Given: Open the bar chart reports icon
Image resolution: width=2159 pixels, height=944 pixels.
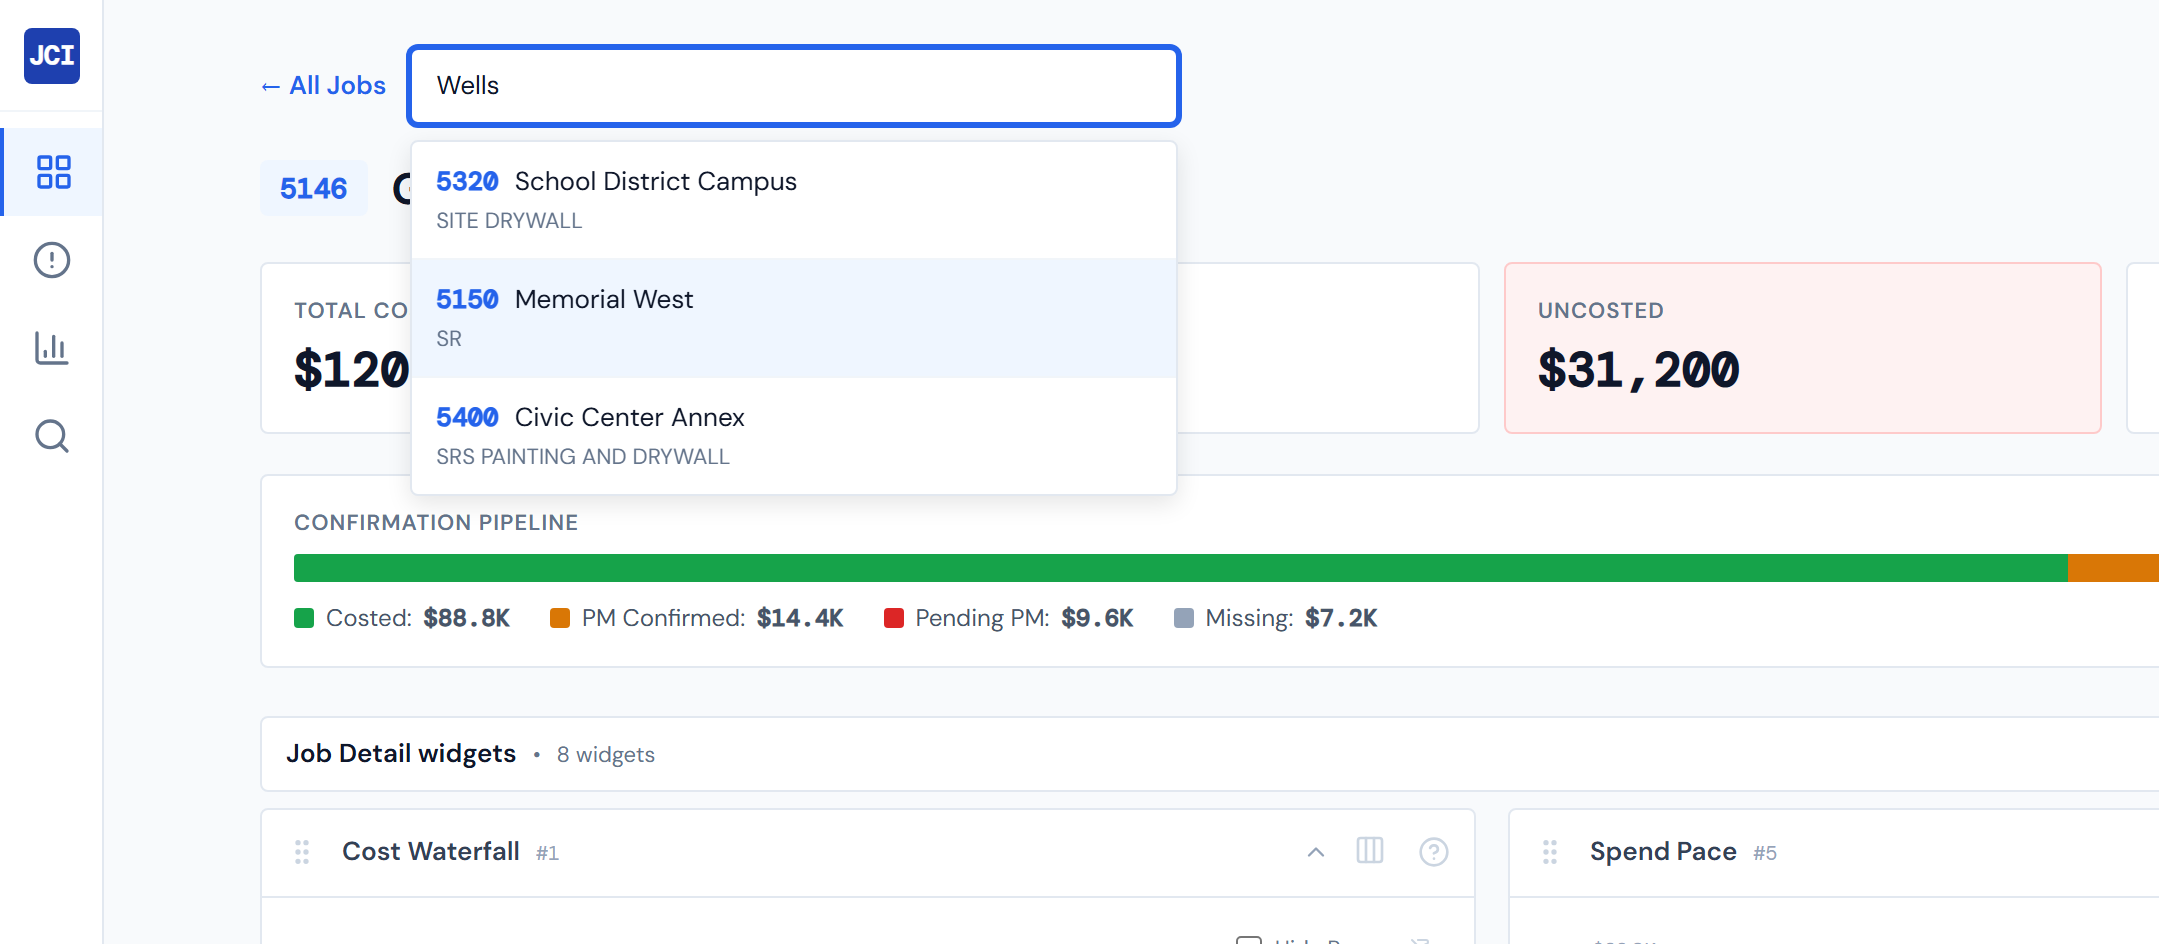Looking at the screenshot, I should [52, 348].
